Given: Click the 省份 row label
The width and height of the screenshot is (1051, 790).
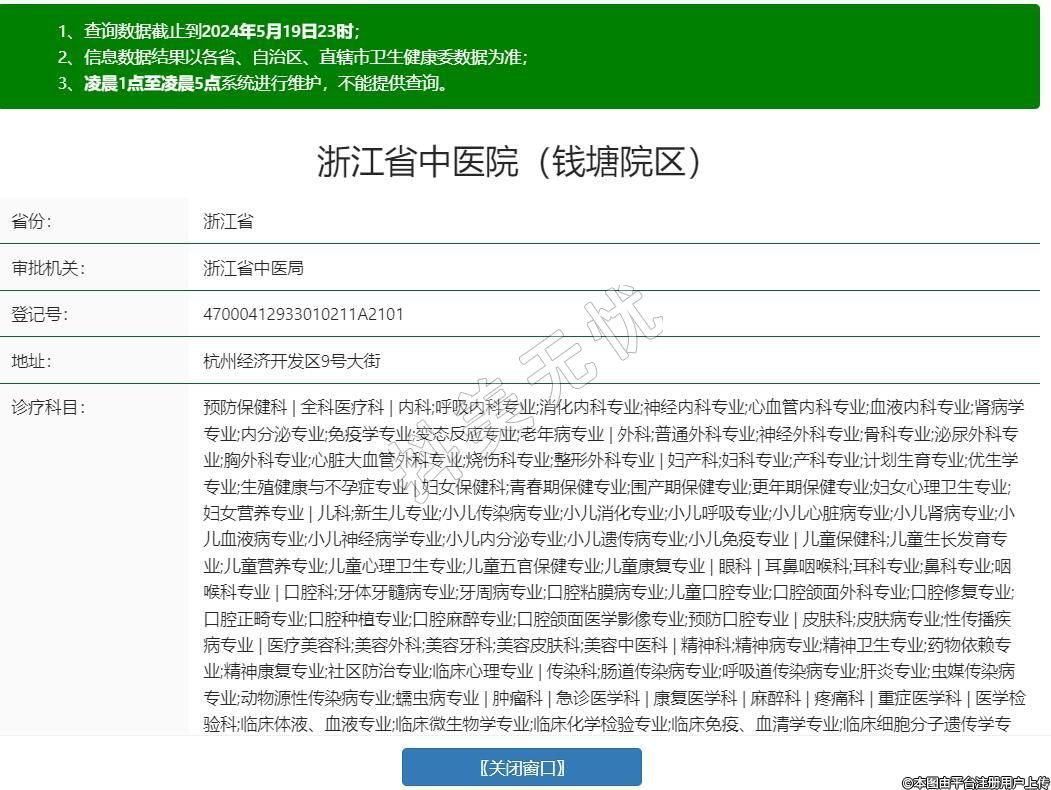Looking at the screenshot, I should [31, 221].
